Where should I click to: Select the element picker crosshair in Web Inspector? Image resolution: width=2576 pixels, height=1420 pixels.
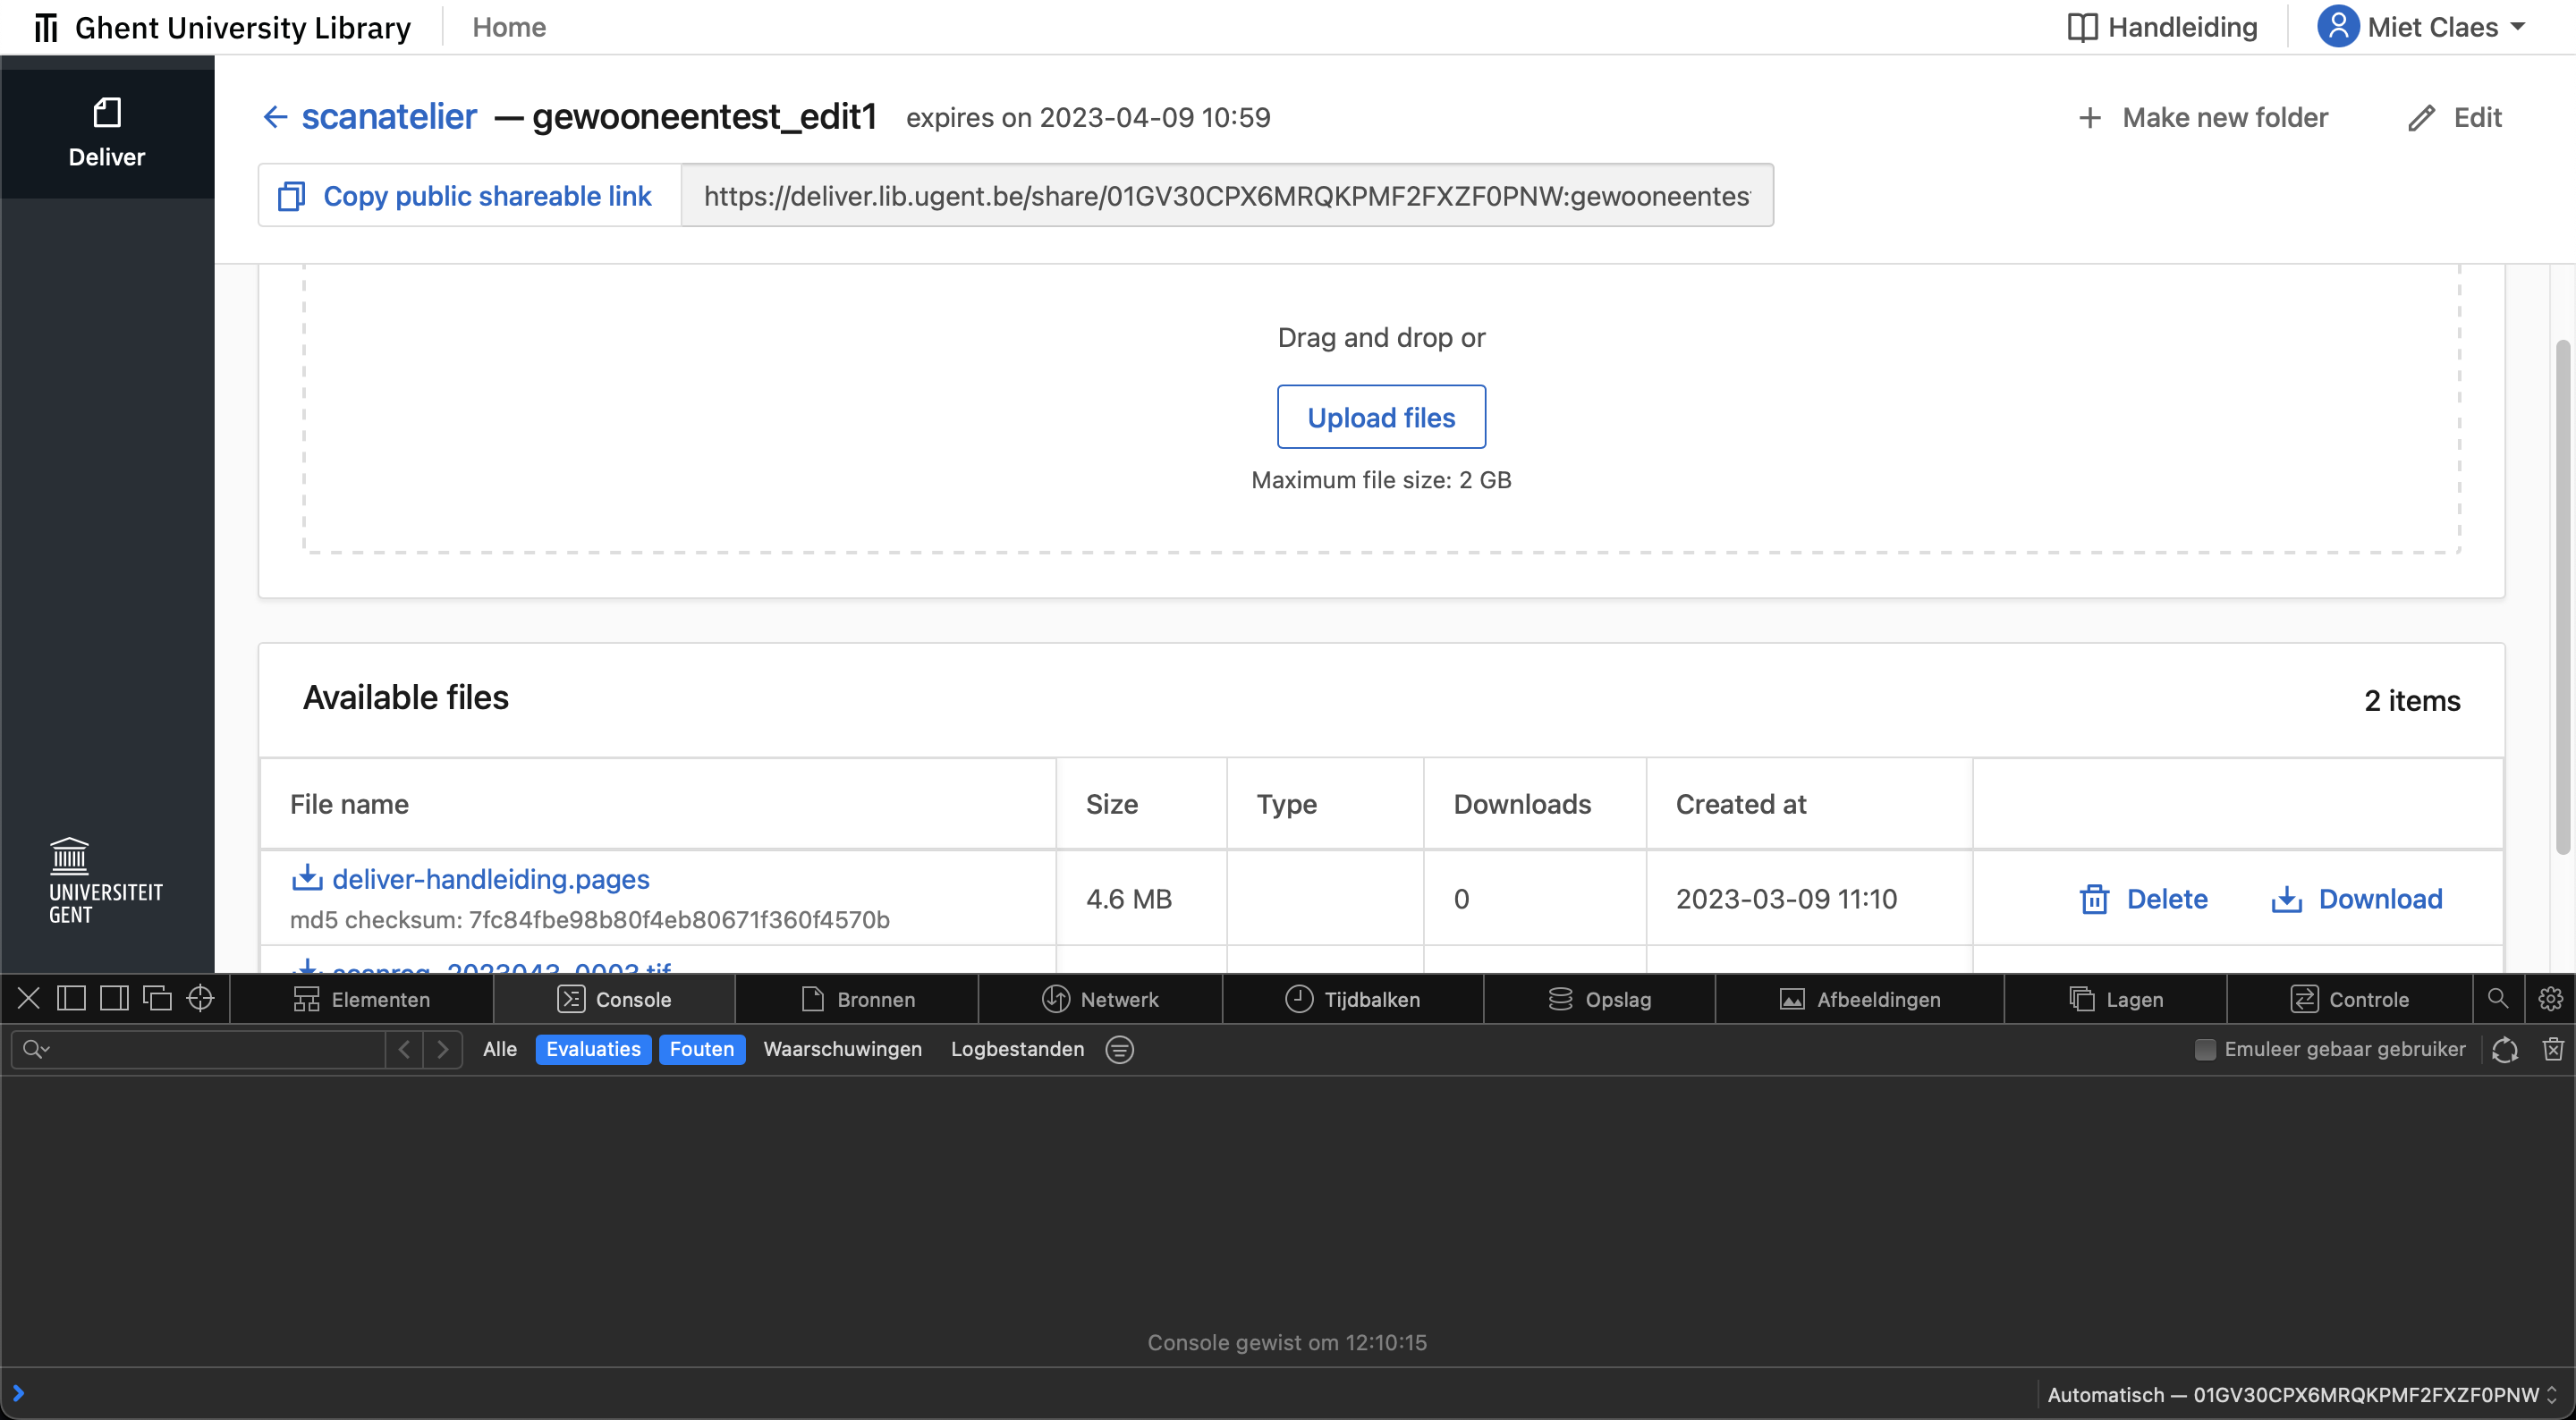point(200,998)
